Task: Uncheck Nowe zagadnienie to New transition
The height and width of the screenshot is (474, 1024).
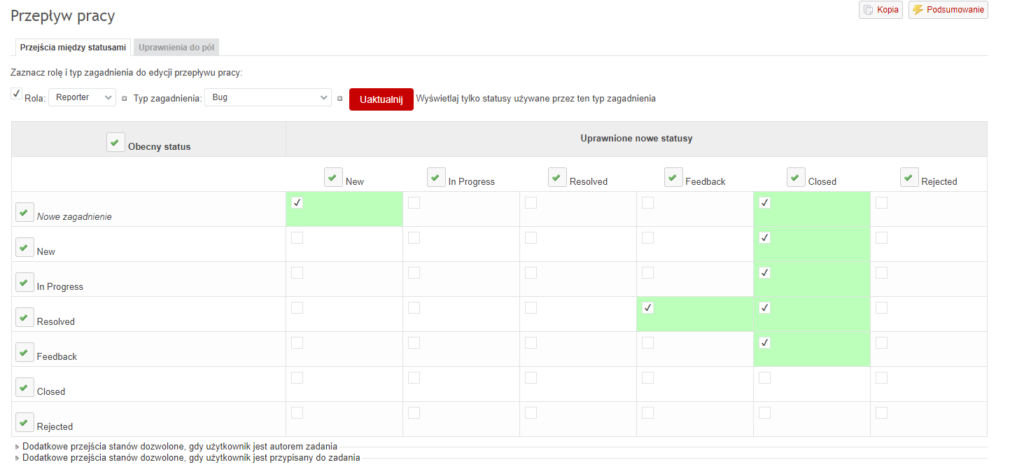Action: [x=297, y=203]
